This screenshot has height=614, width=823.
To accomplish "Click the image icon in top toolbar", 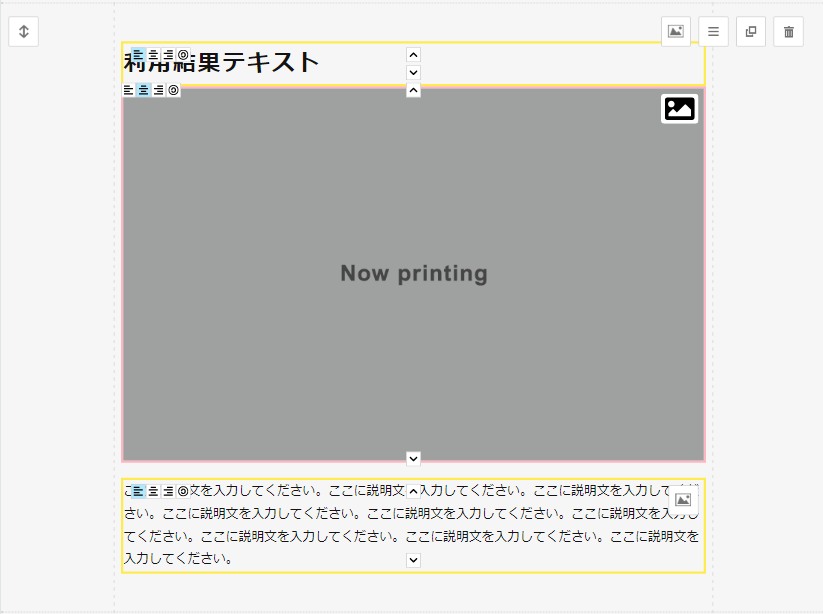I will [x=676, y=31].
